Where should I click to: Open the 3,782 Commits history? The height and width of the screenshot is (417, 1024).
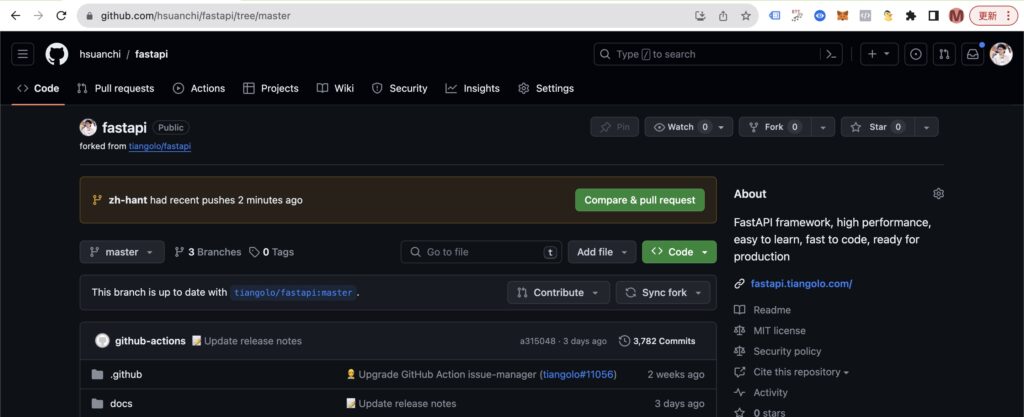(657, 341)
